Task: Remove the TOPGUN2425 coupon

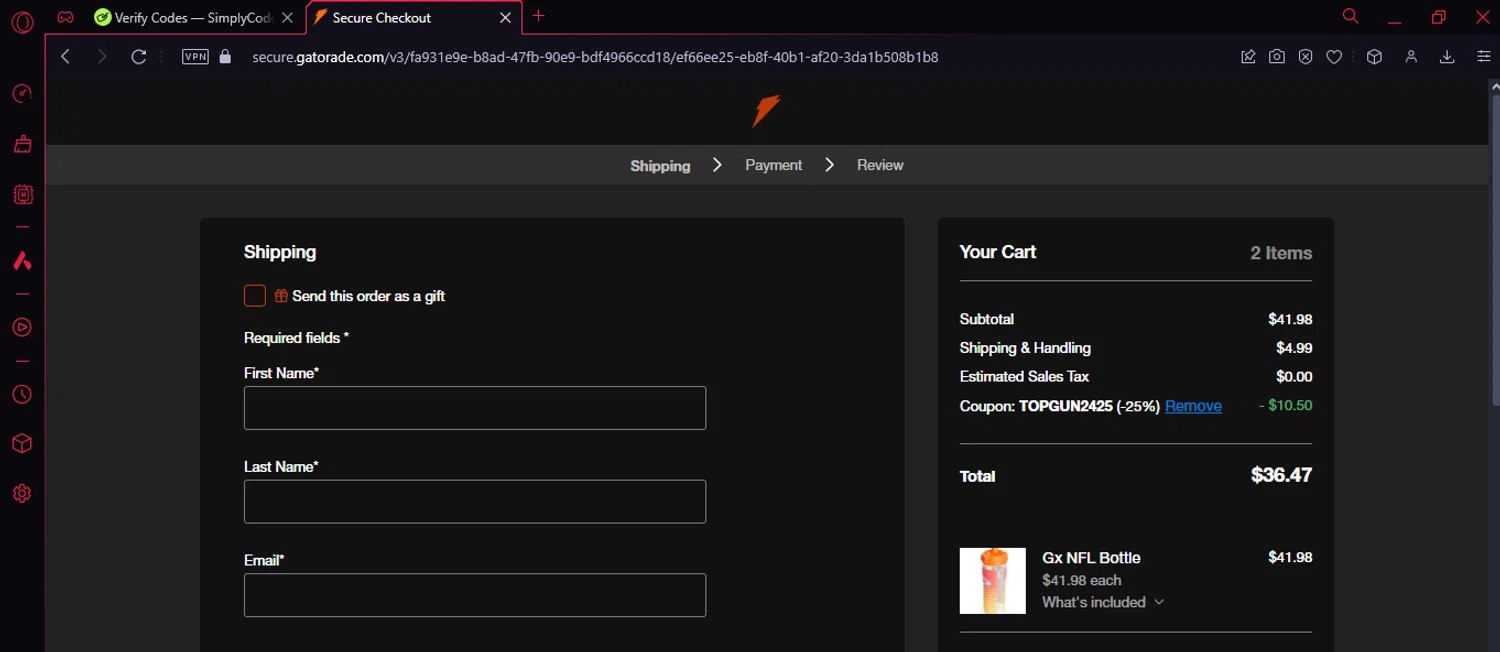Action: [x=1193, y=406]
